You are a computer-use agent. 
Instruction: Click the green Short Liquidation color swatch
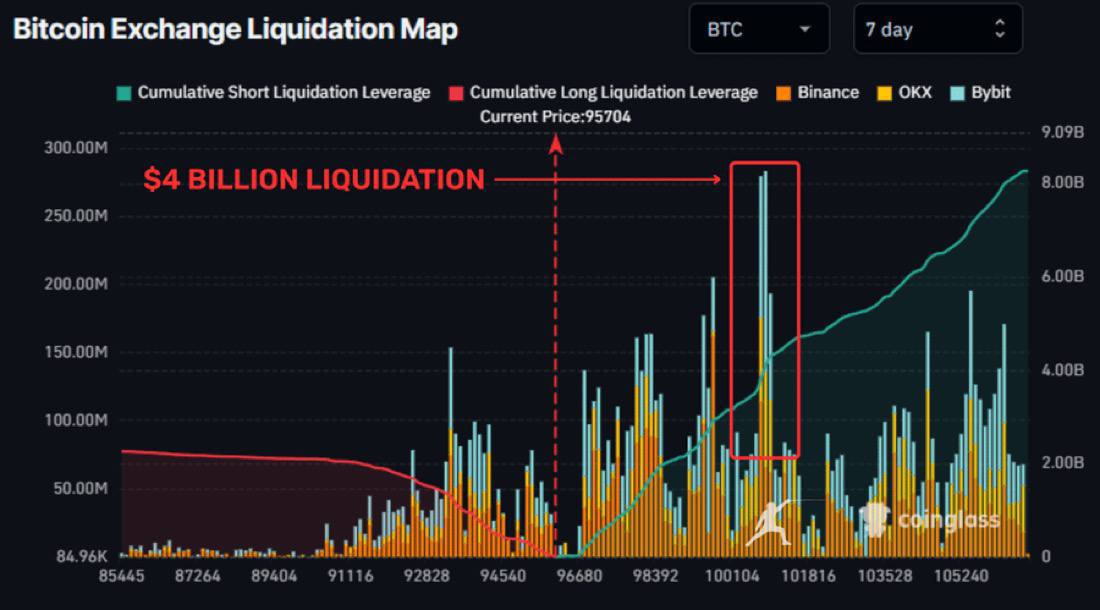pos(124,93)
